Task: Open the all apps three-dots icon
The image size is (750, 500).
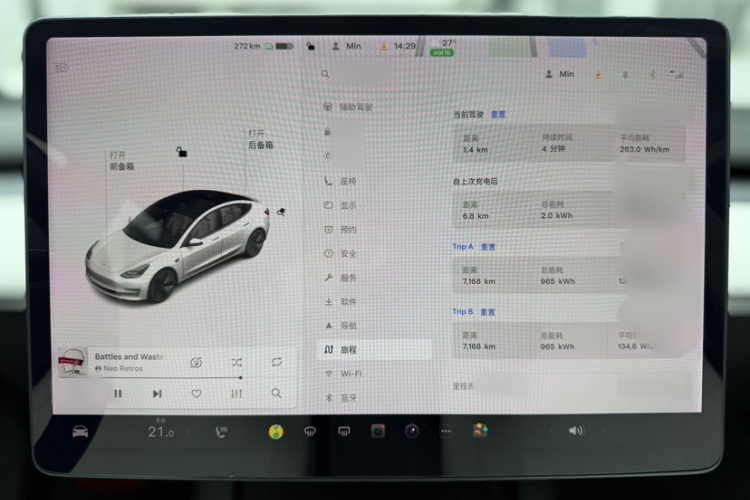Action: click(x=446, y=432)
